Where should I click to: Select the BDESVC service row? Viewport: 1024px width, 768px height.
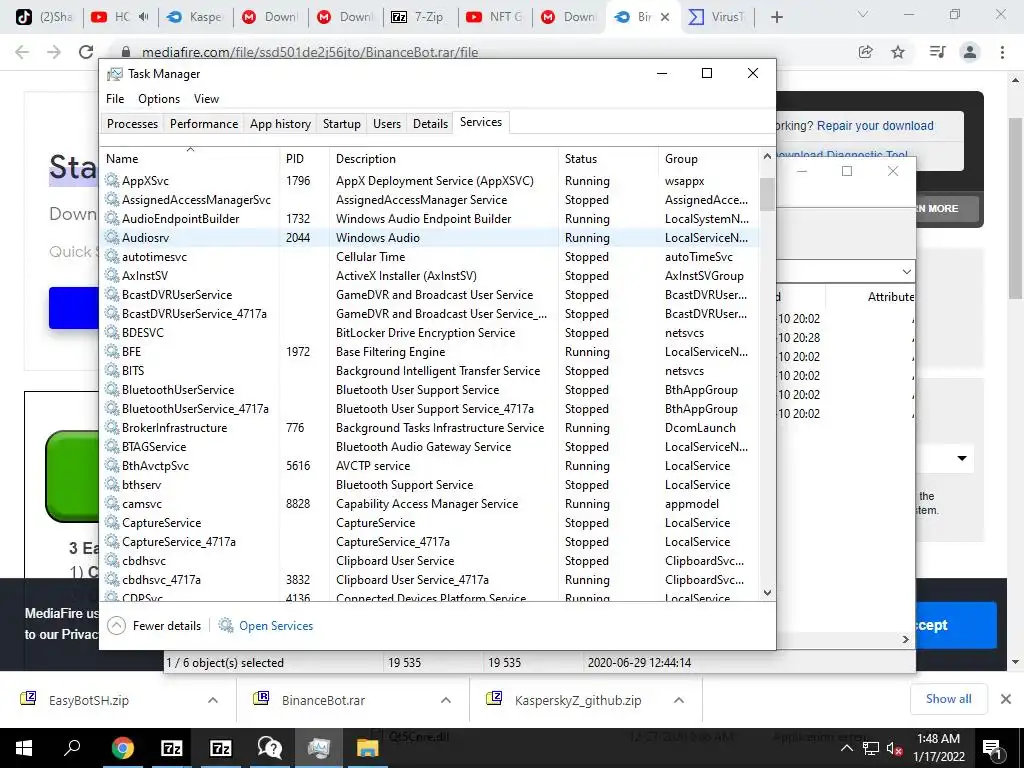tap(430, 332)
